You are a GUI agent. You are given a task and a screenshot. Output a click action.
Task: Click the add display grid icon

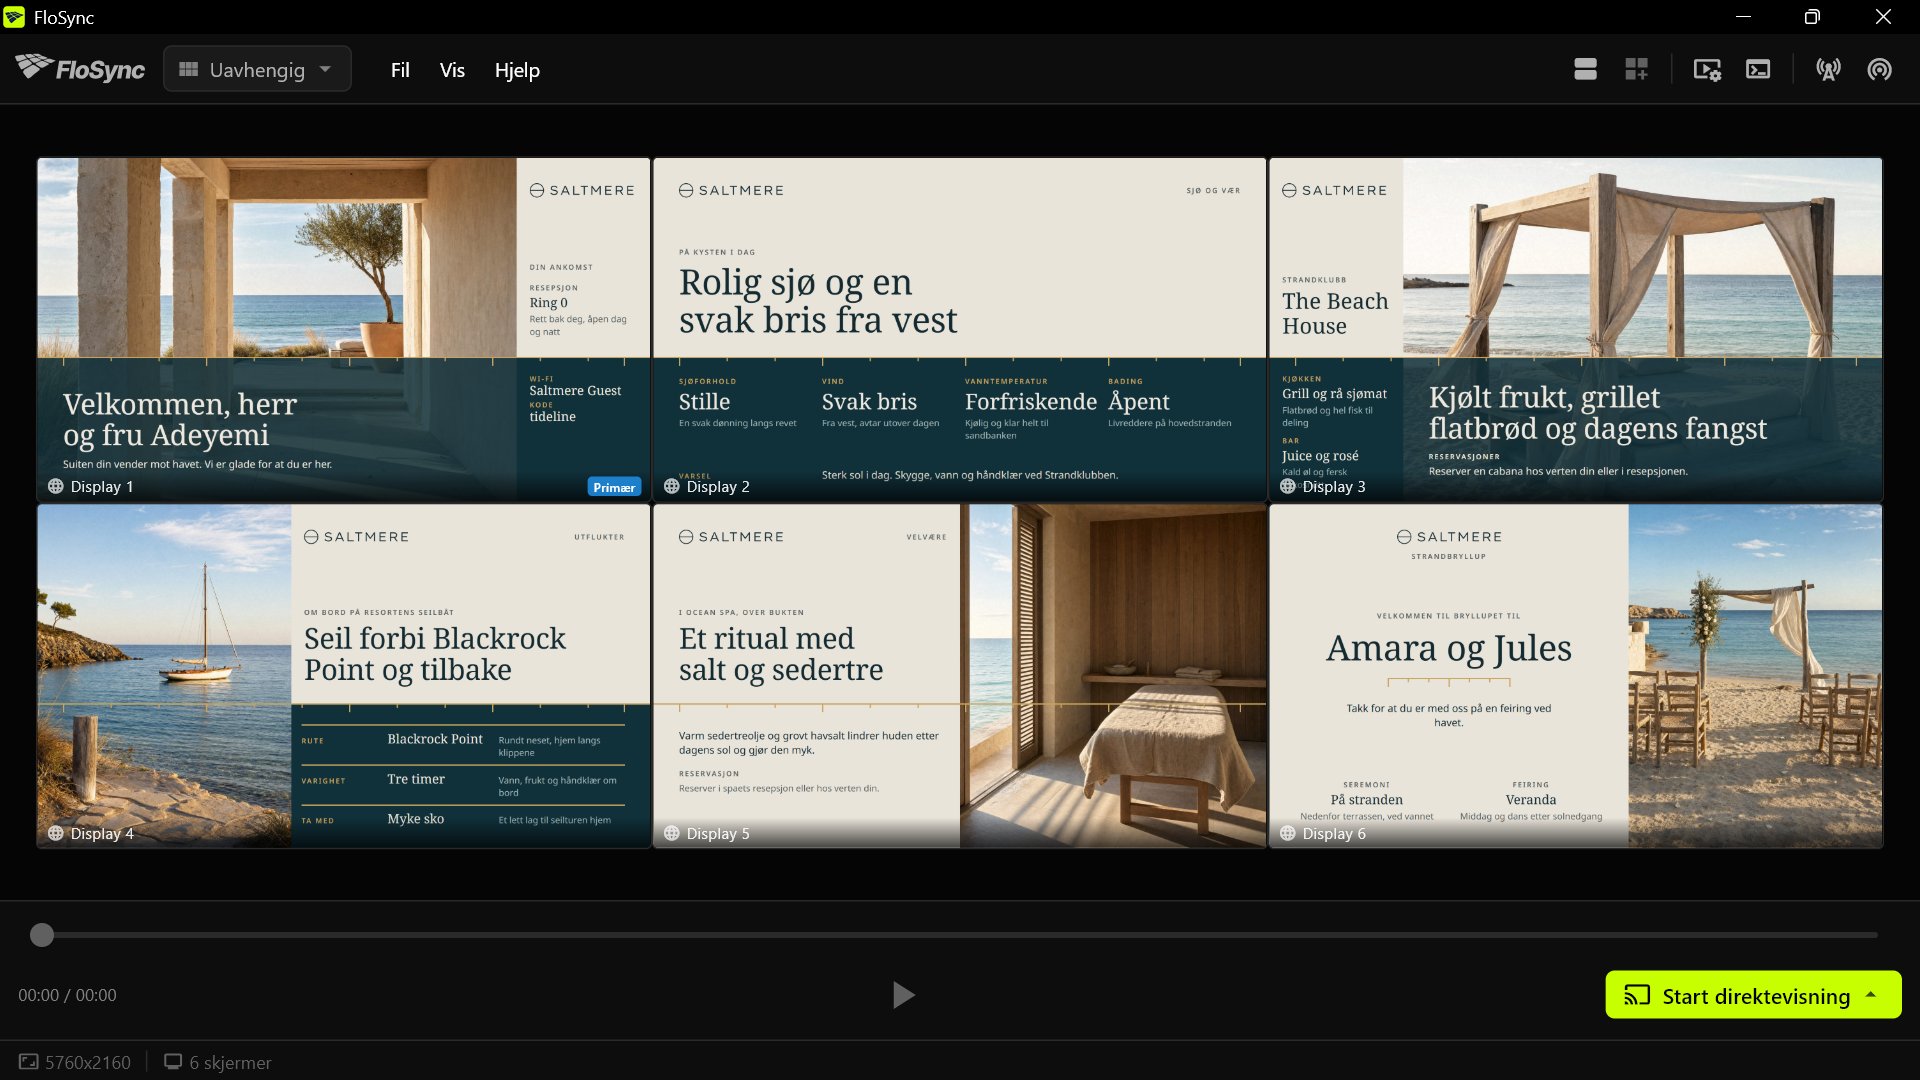pos(1636,69)
